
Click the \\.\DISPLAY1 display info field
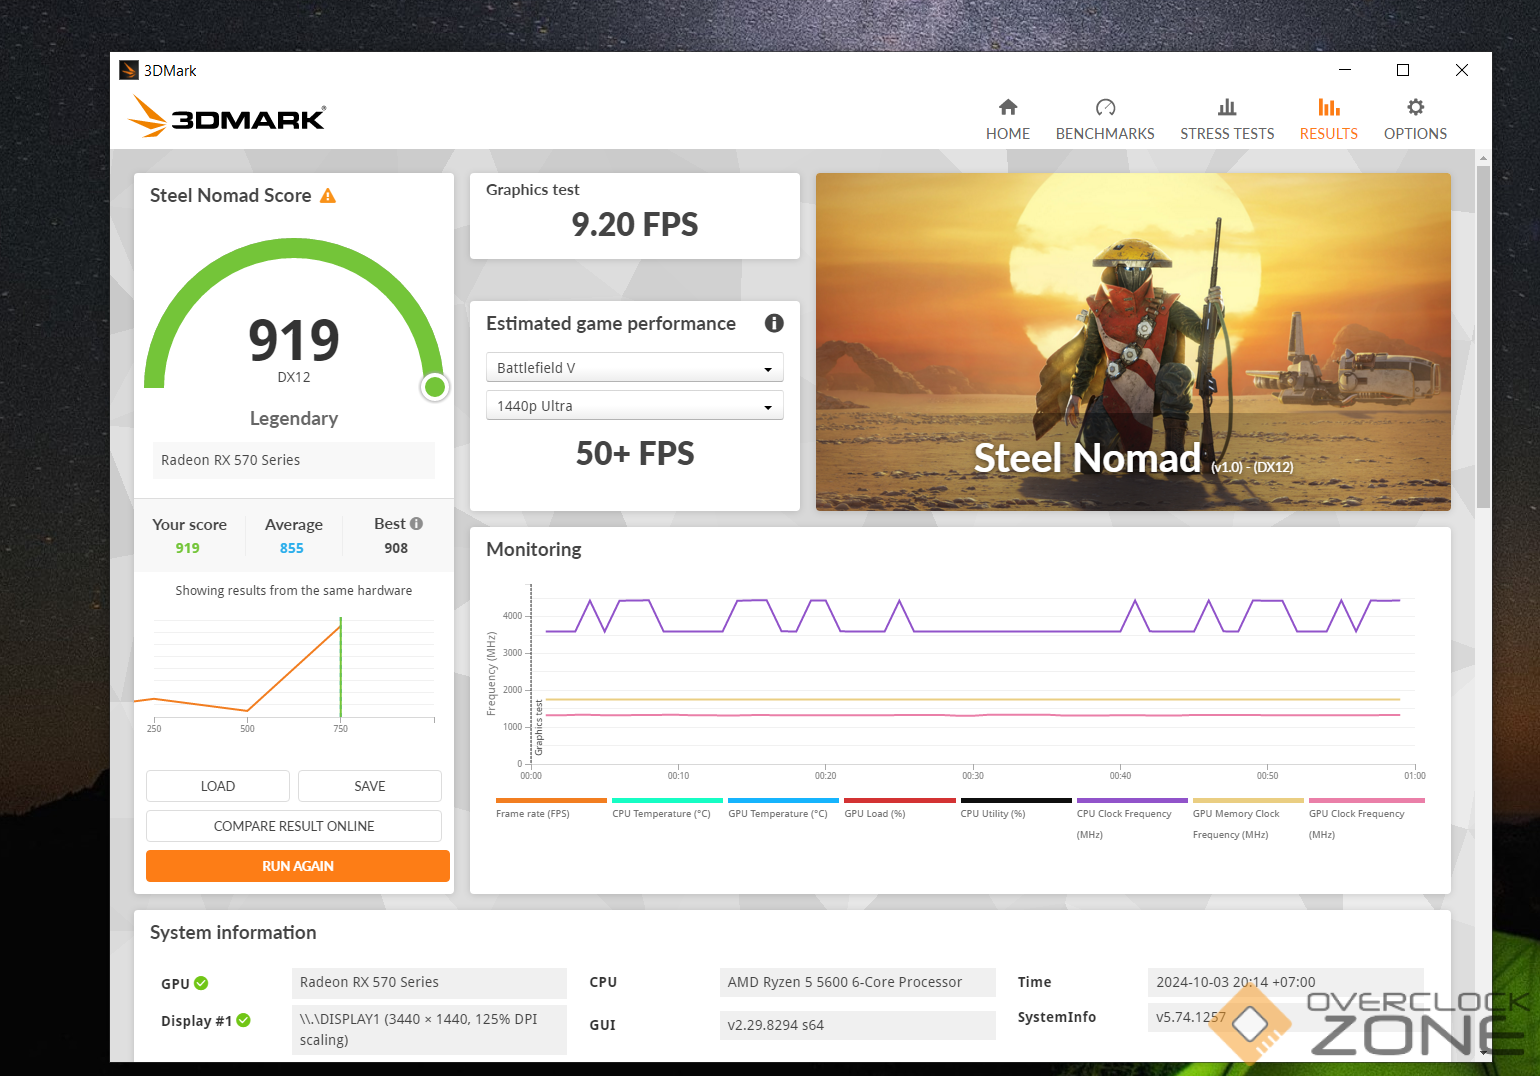(x=429, y=1030)
